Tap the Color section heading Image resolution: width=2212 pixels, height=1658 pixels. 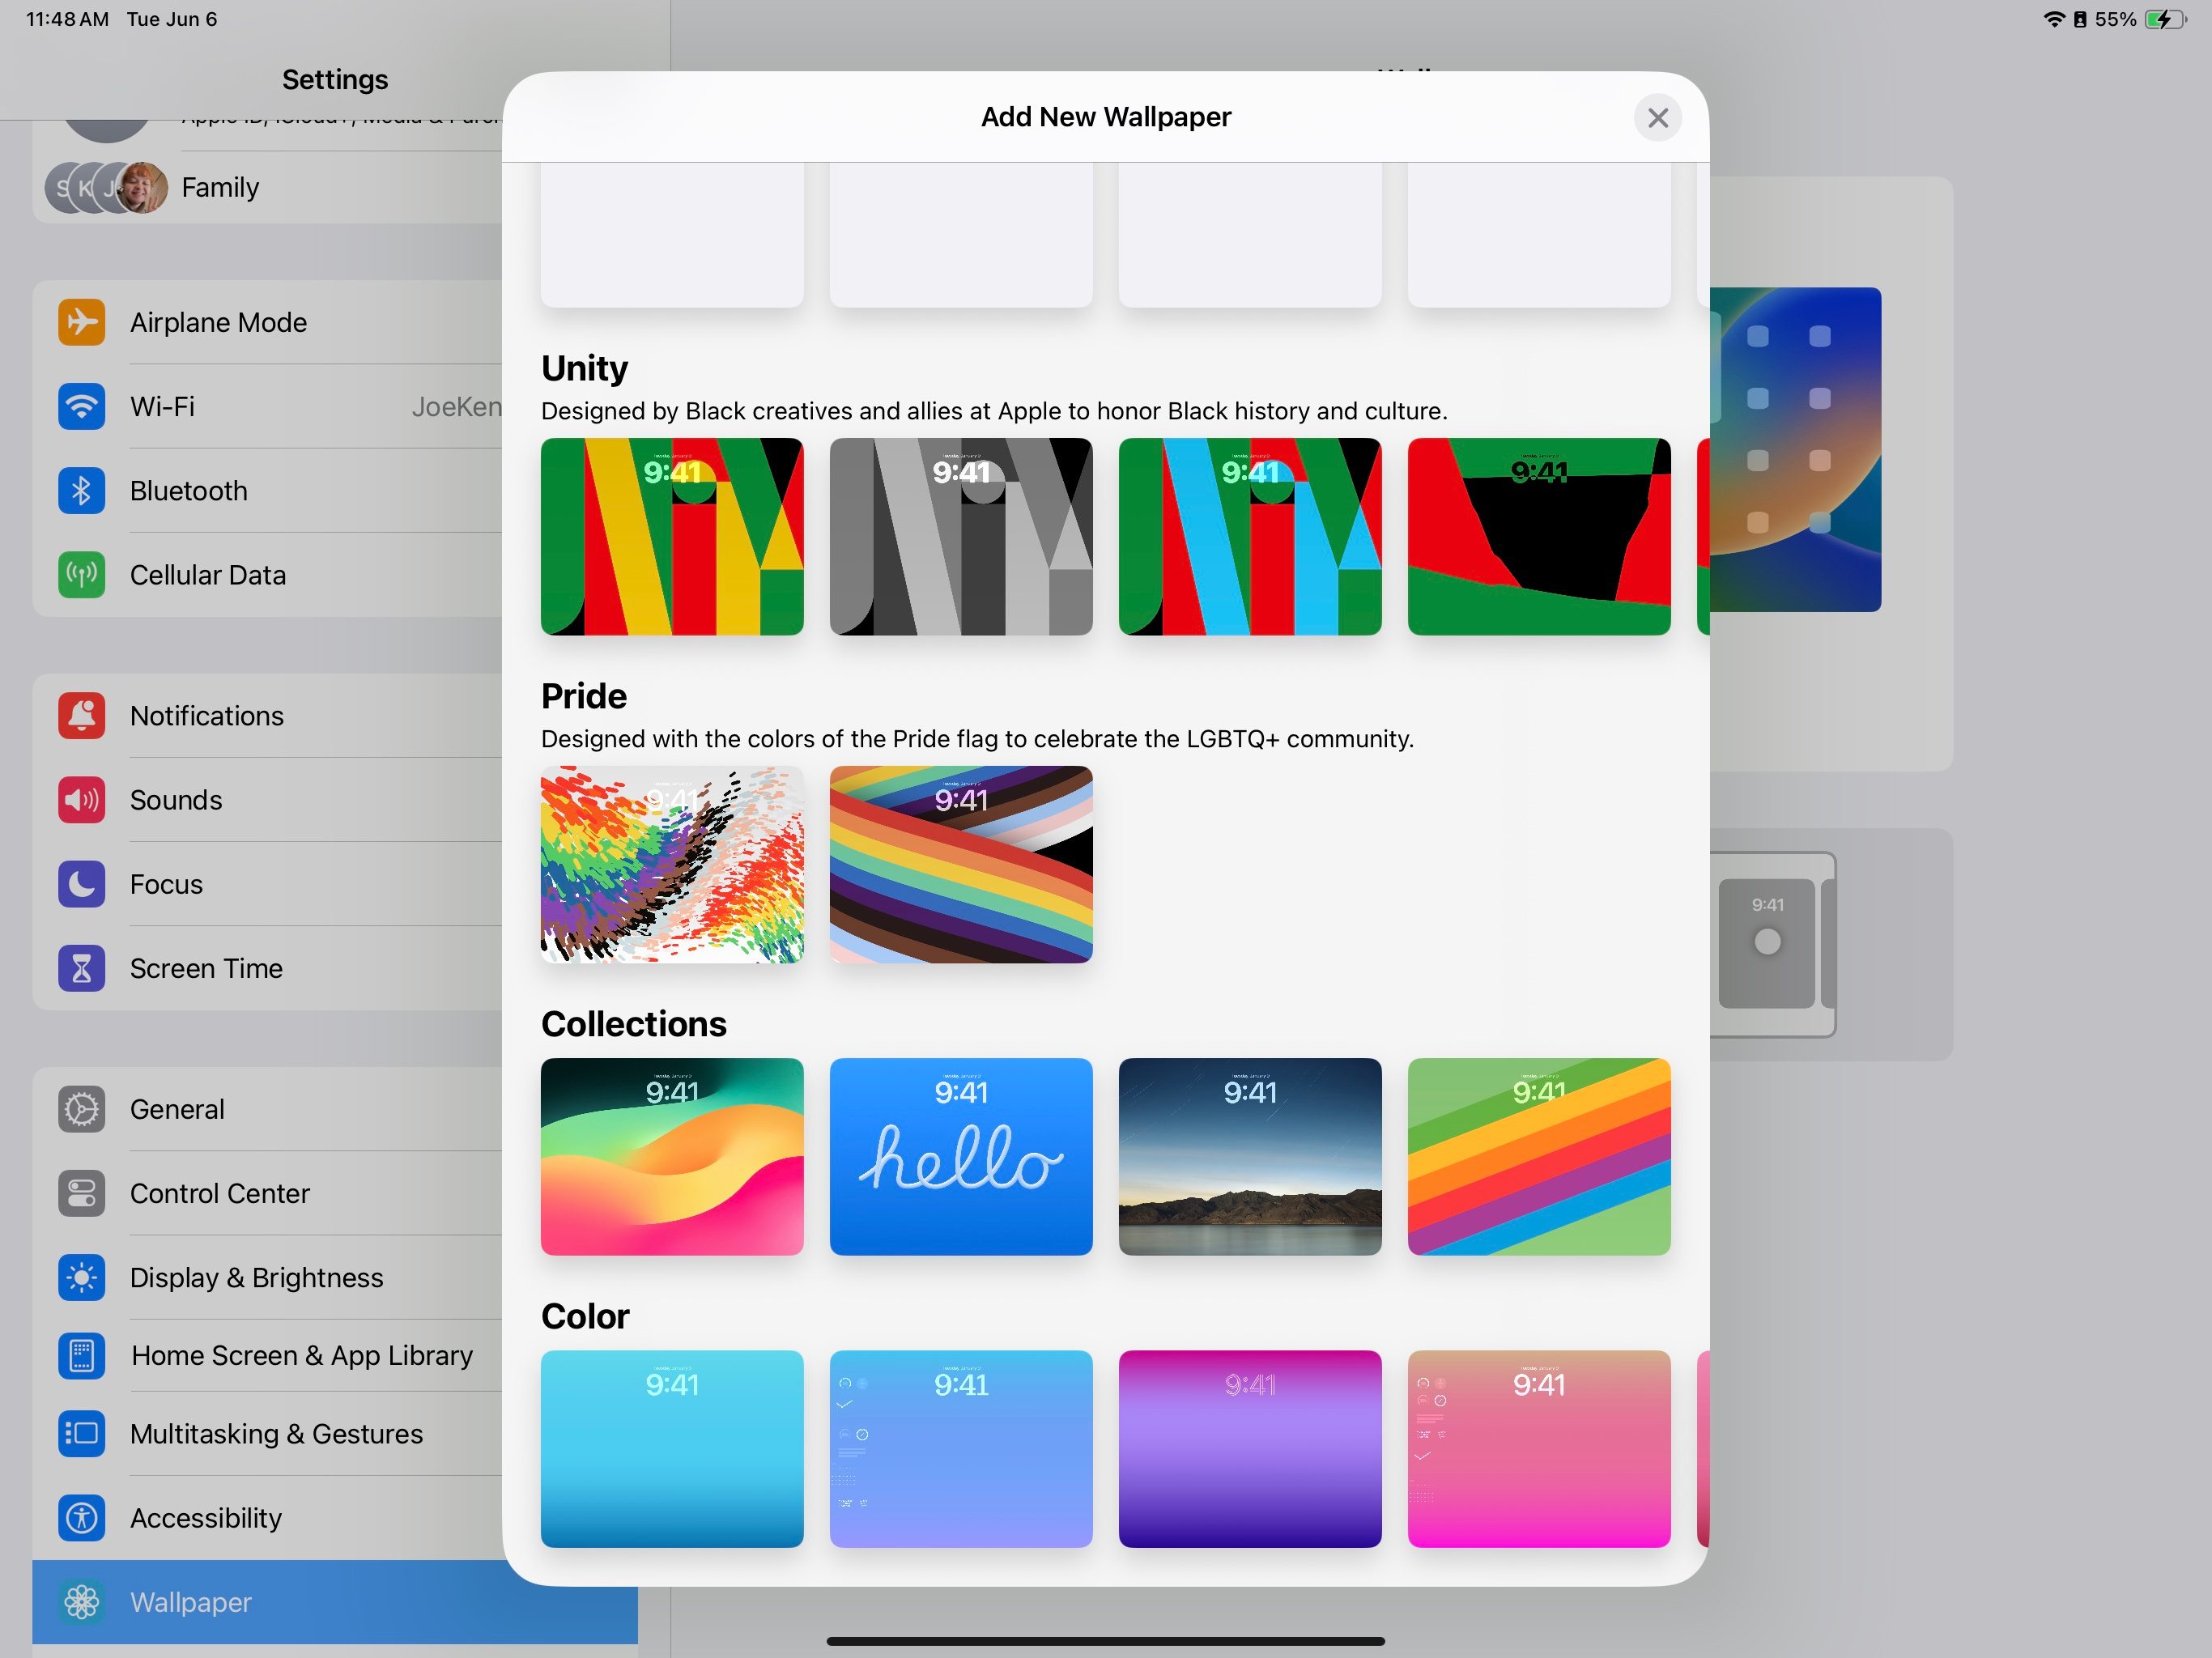[585, 1316]
